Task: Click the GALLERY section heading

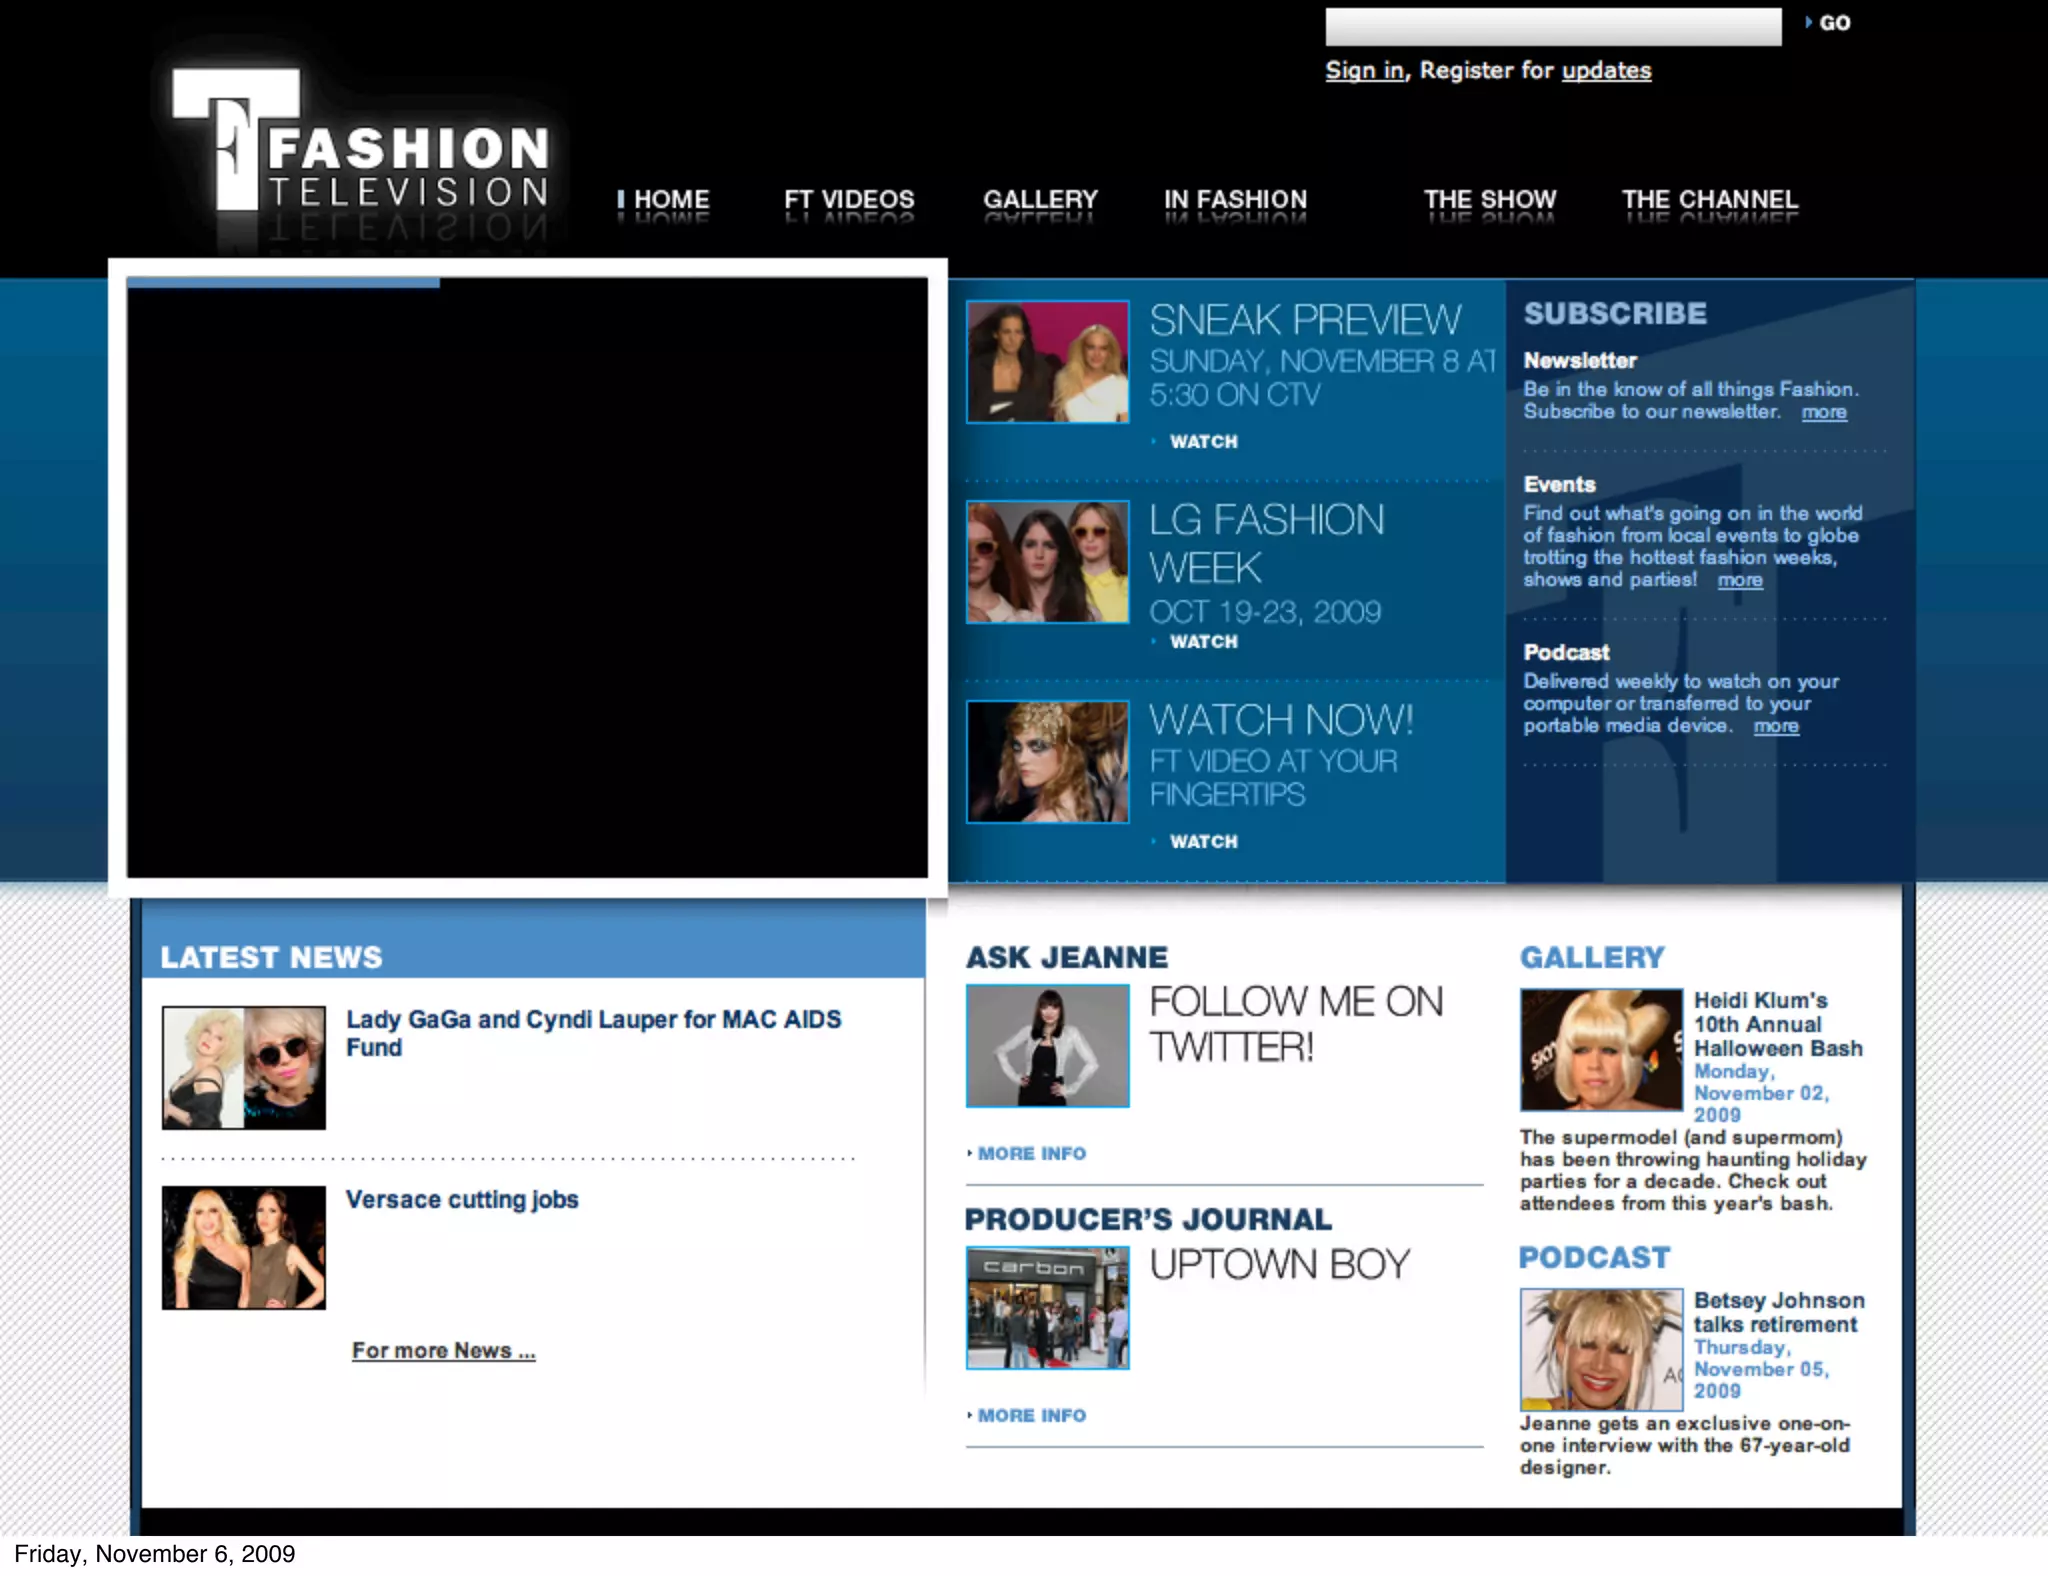Action: coord(1592,957)
